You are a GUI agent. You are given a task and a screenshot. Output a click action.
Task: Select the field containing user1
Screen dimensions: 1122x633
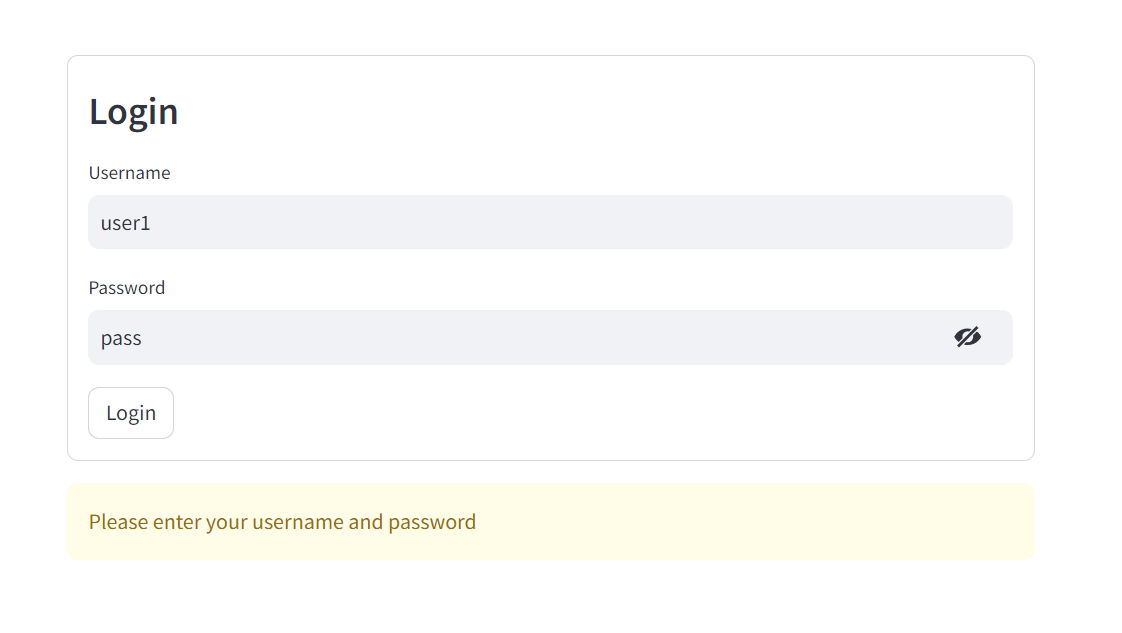click(550, 222)
